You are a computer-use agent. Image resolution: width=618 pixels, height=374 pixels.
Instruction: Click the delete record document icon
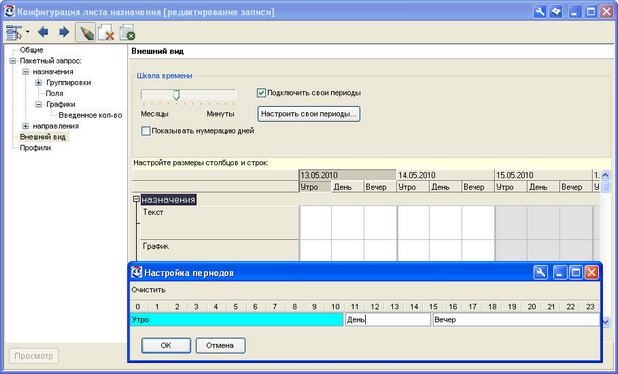coord(106,33)
